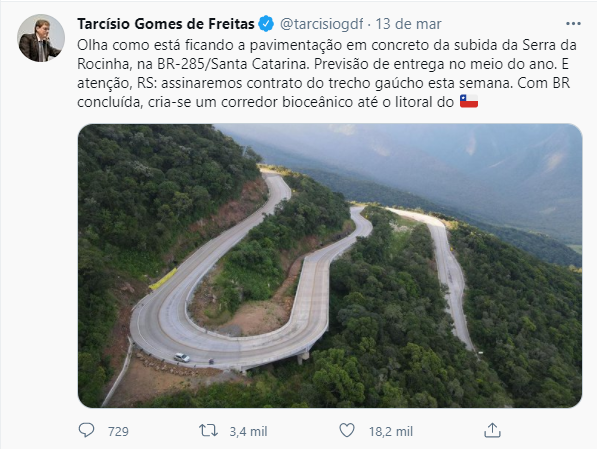This screenshot has width=597, height=449.
Task: Click the tweet line mentioning corredor bioceânico
Action: (278, 102)
